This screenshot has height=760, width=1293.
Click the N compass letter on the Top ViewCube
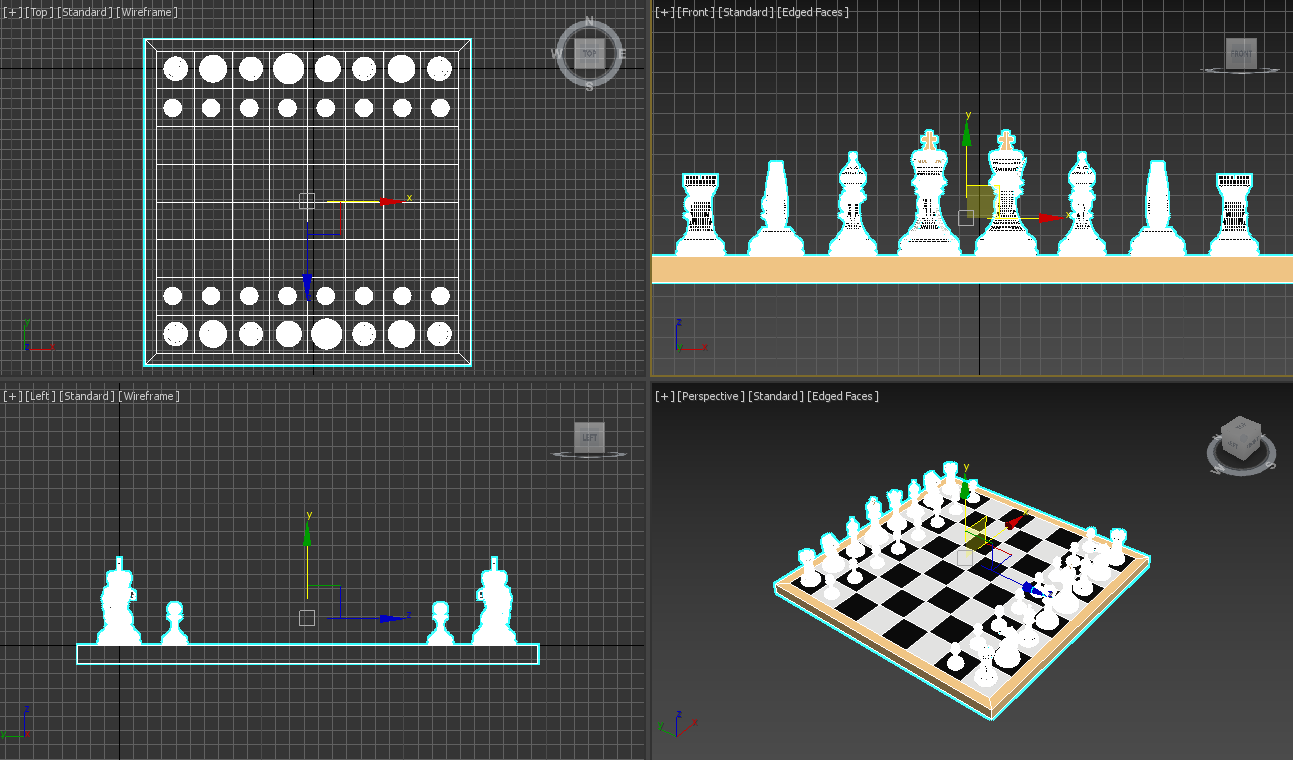click(589, 21)
